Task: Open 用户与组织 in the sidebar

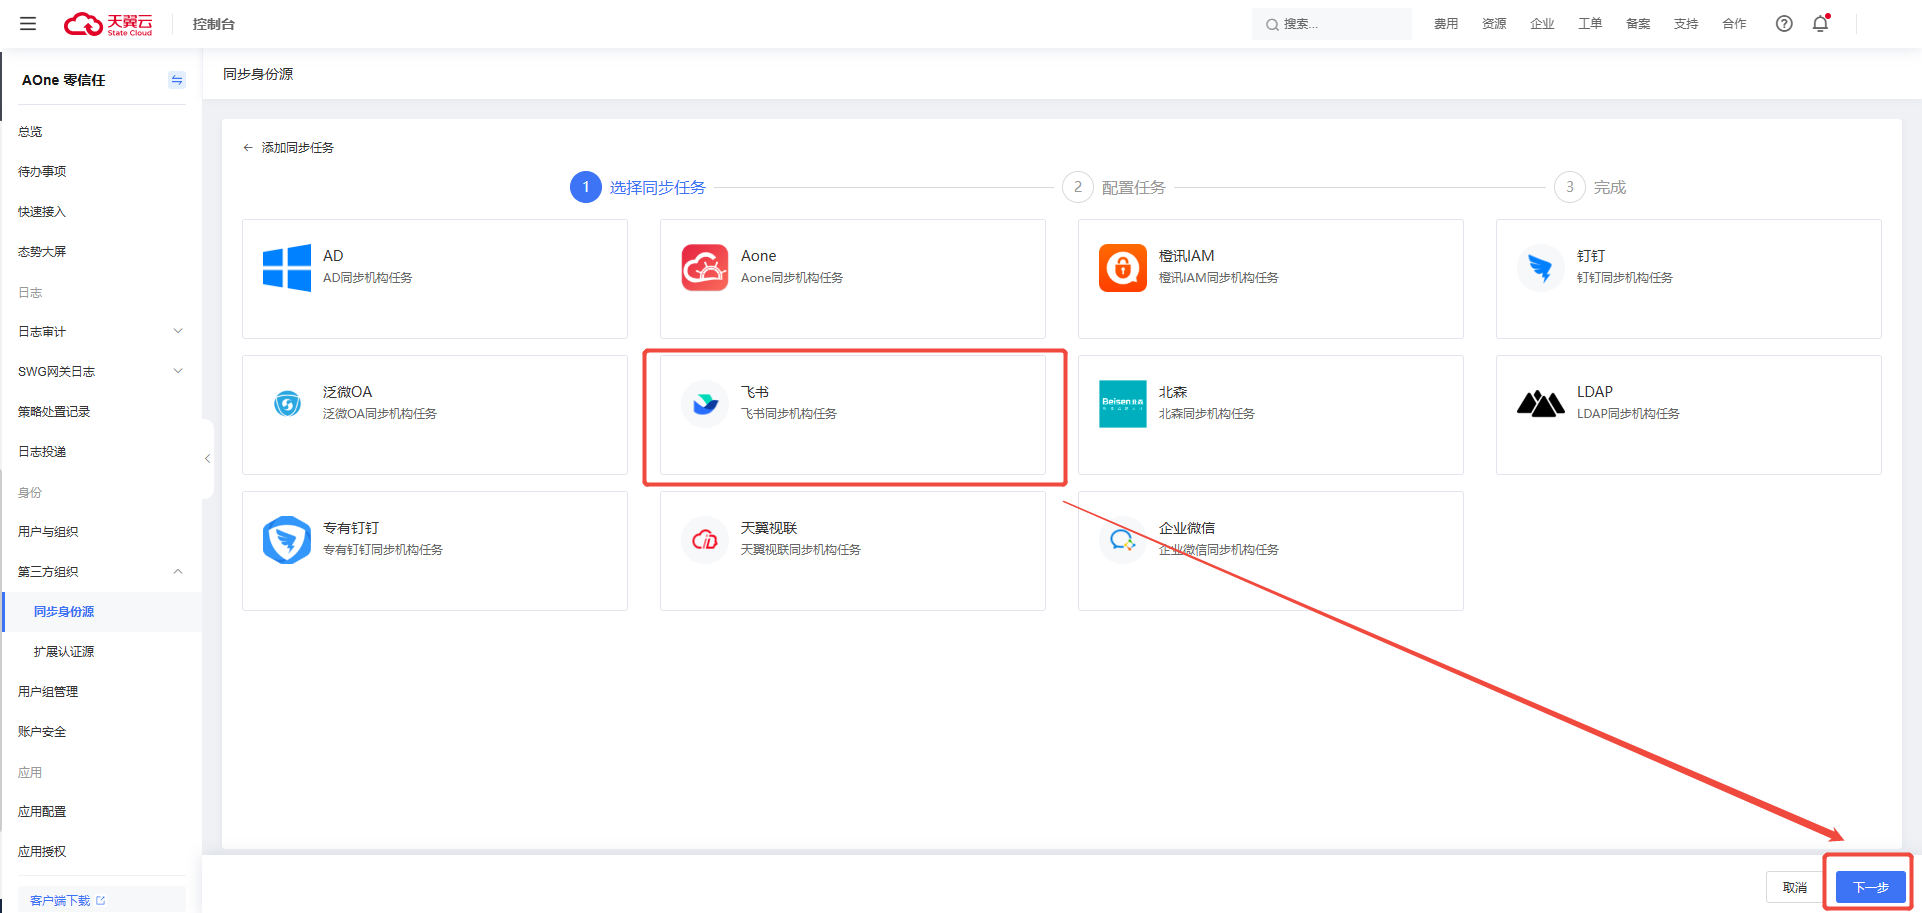Action: pos(48,532)
